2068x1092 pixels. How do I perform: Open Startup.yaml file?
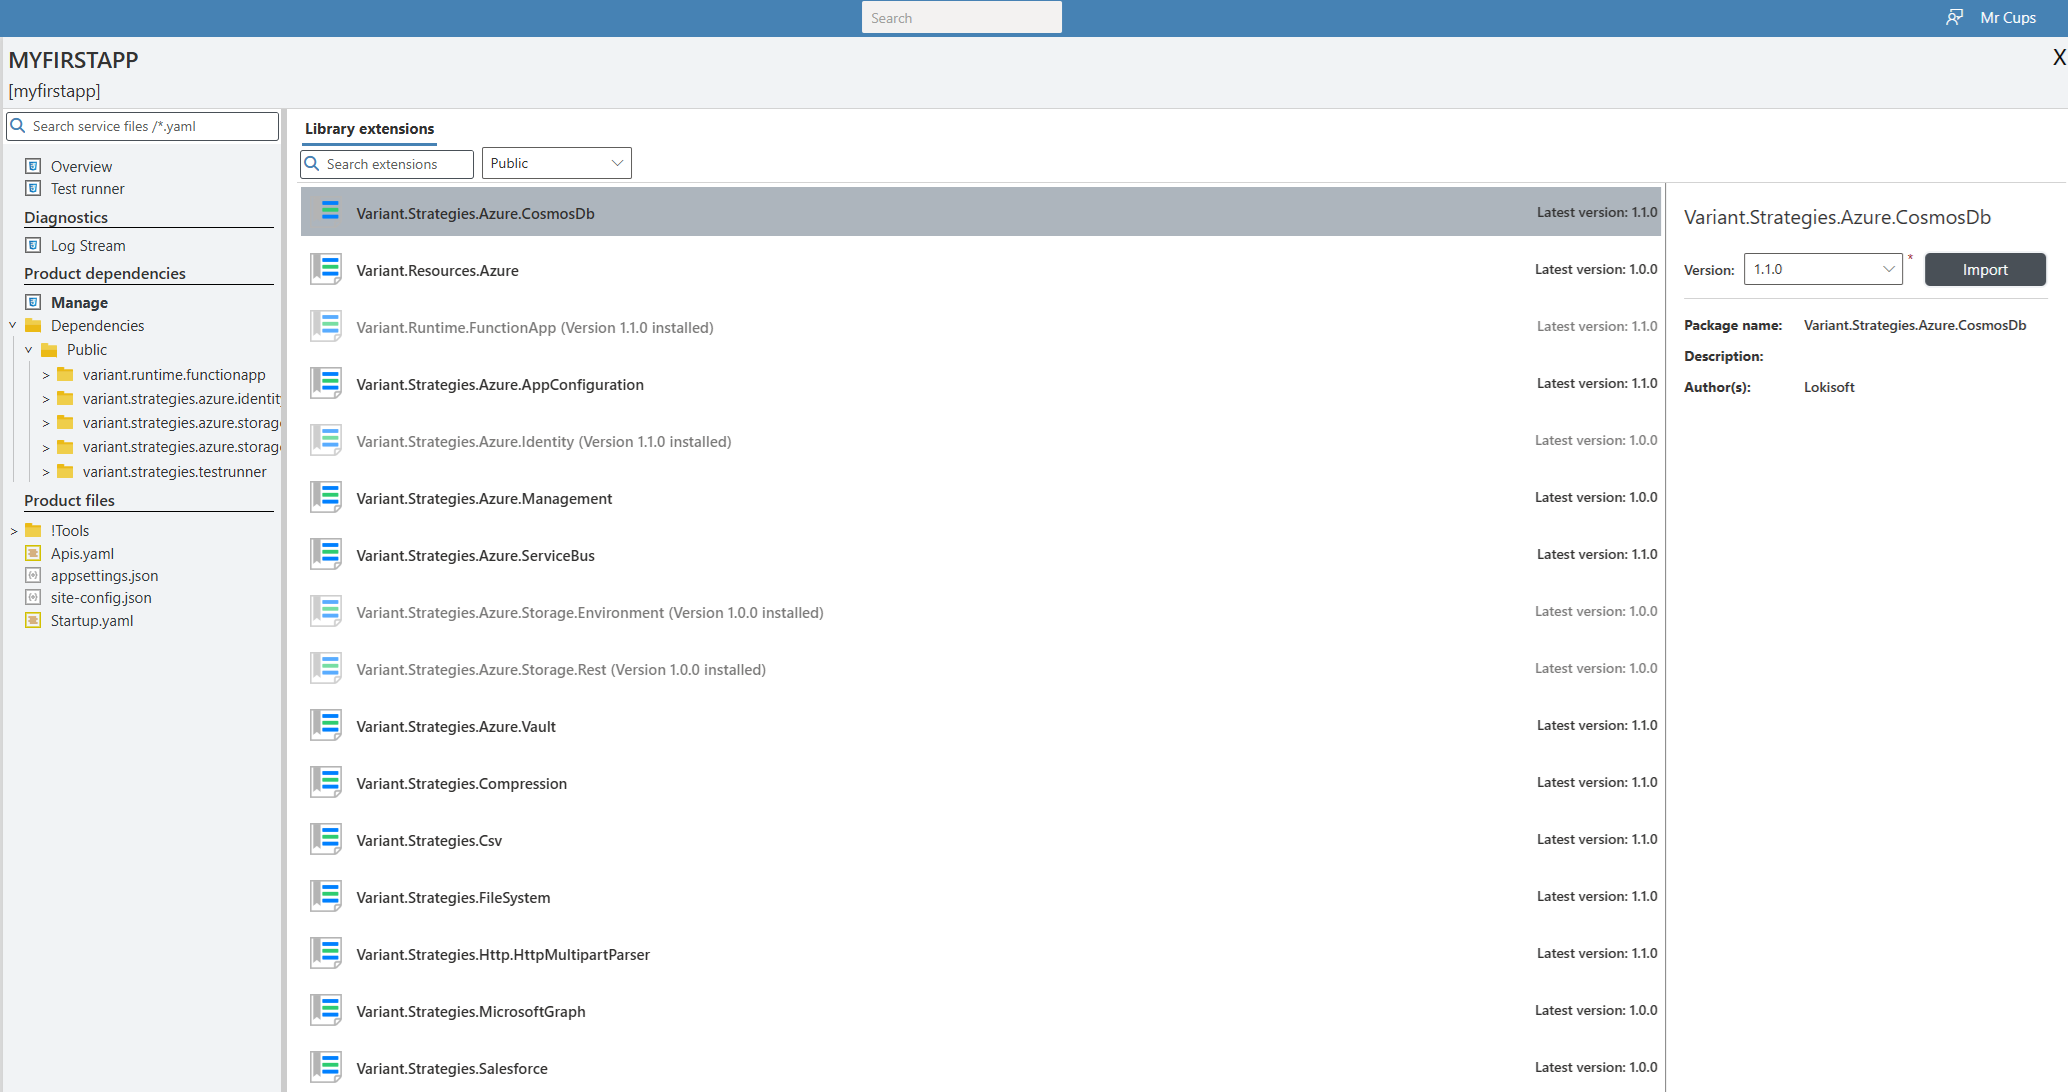pos(91,620)
